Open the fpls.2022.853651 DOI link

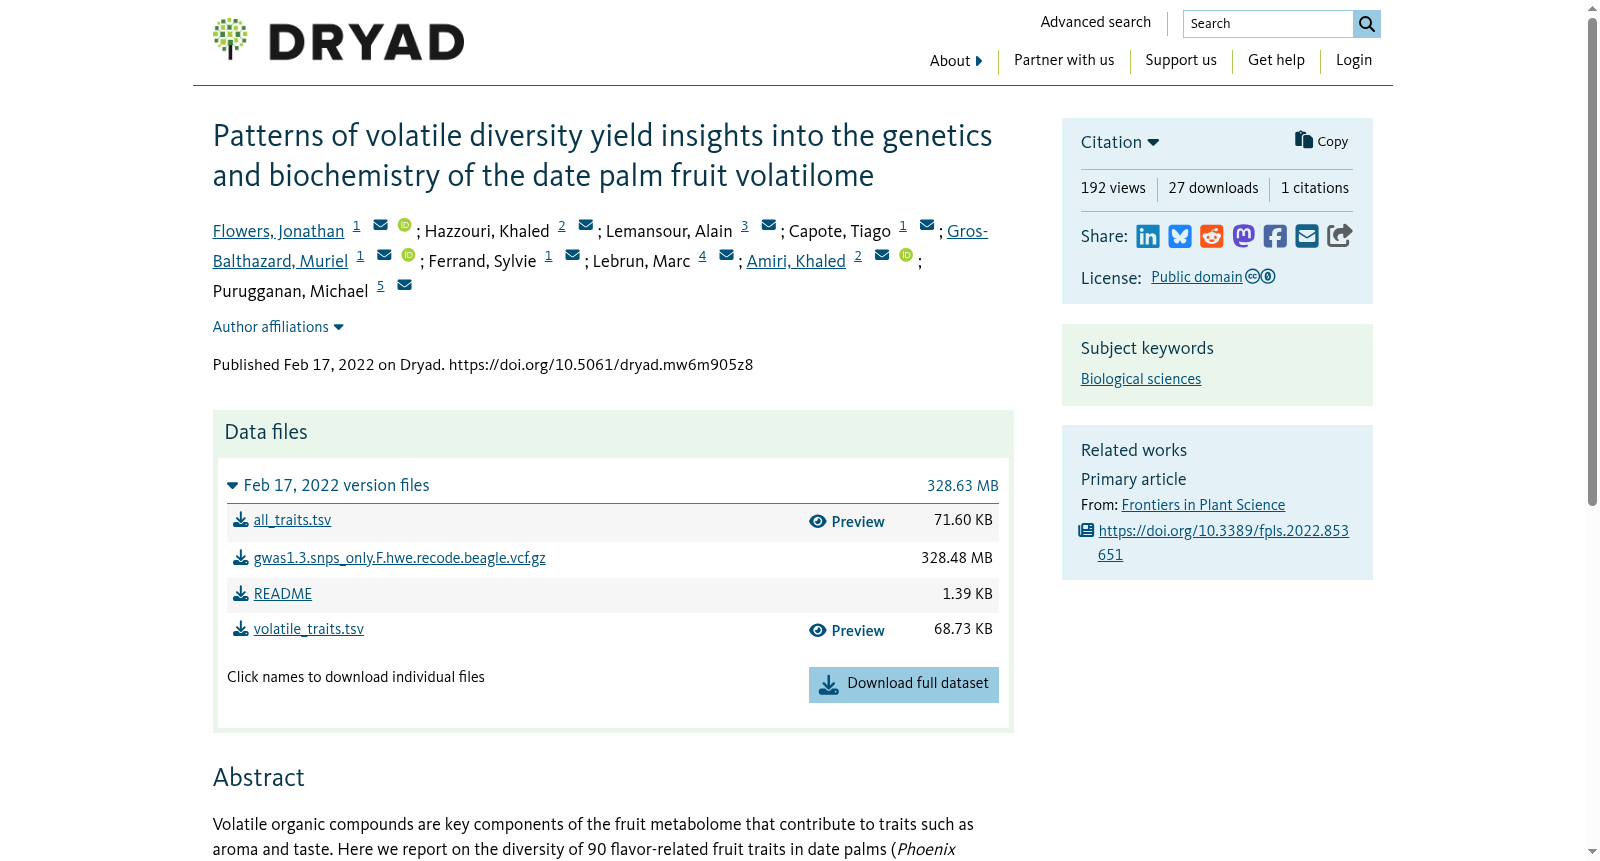tap(1224, 543)
